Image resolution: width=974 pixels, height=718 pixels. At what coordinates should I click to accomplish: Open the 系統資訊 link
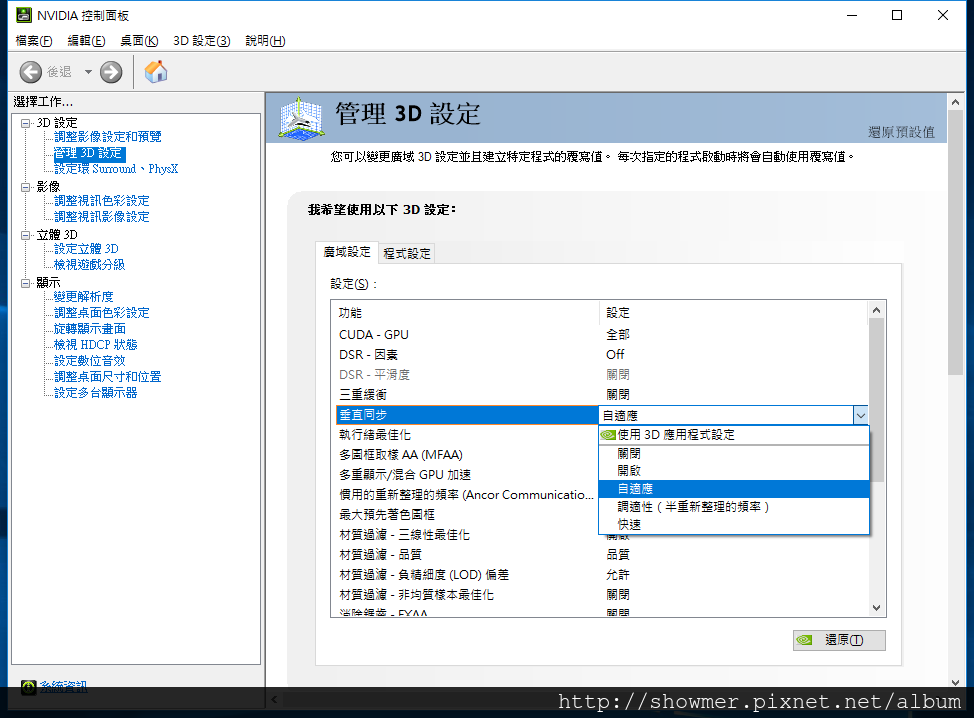[63, 687]
